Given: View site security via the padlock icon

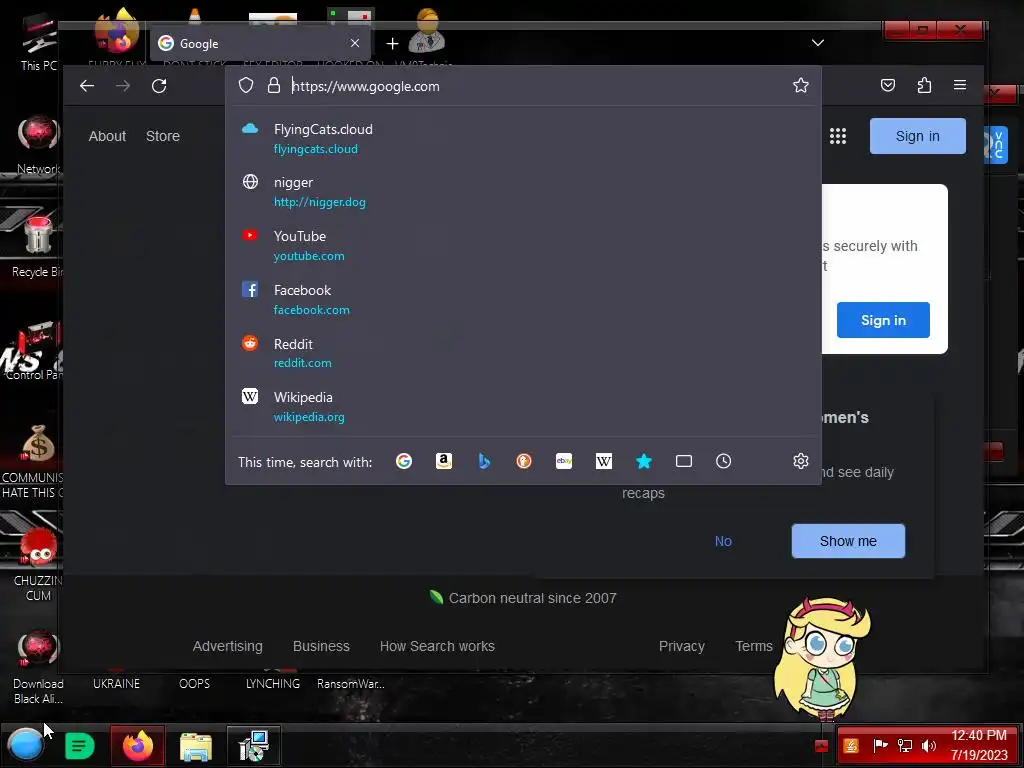Looking at the screenshot, I should click(x=274, y=86).
